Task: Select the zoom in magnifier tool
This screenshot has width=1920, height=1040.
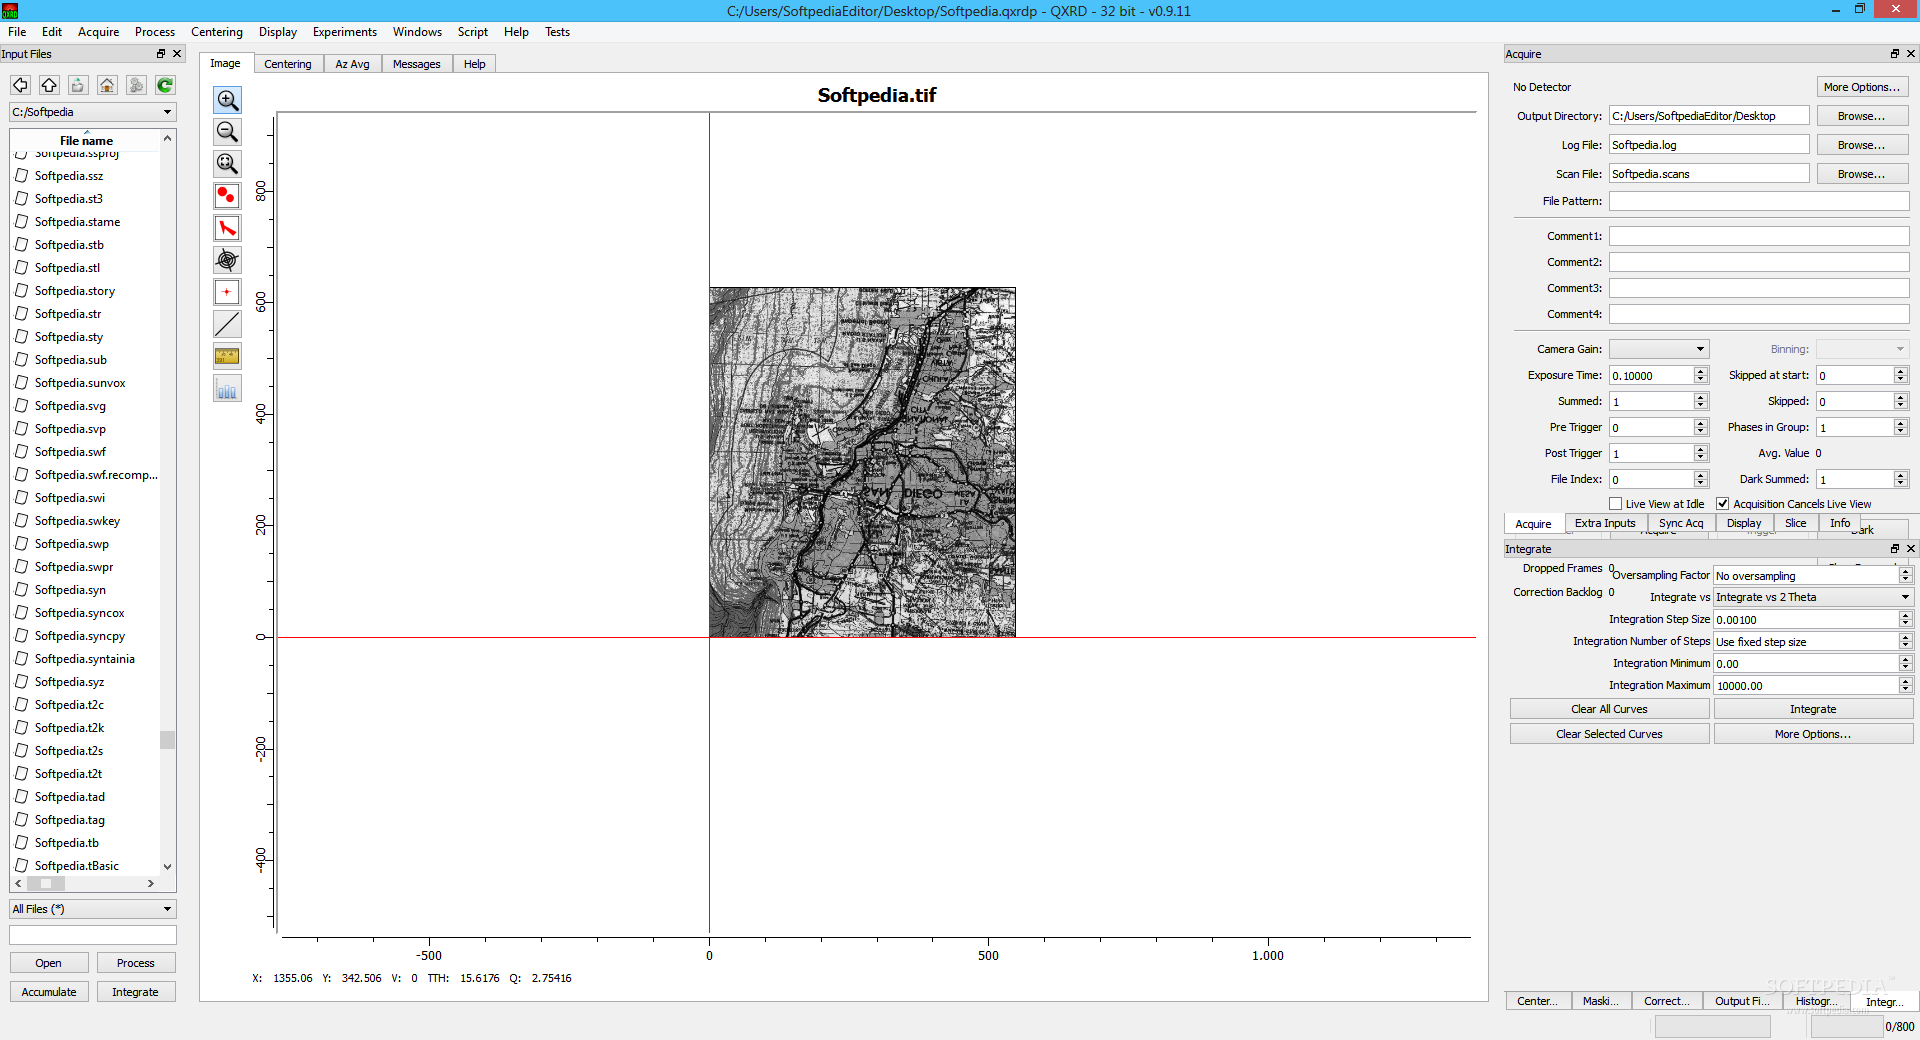Action: coord(227,100)
